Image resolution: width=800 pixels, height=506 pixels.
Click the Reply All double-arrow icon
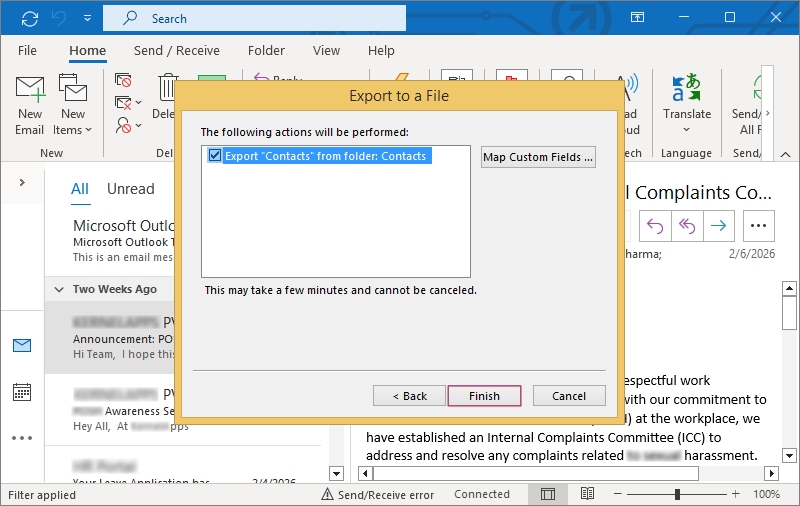click(x=686, y=226)
